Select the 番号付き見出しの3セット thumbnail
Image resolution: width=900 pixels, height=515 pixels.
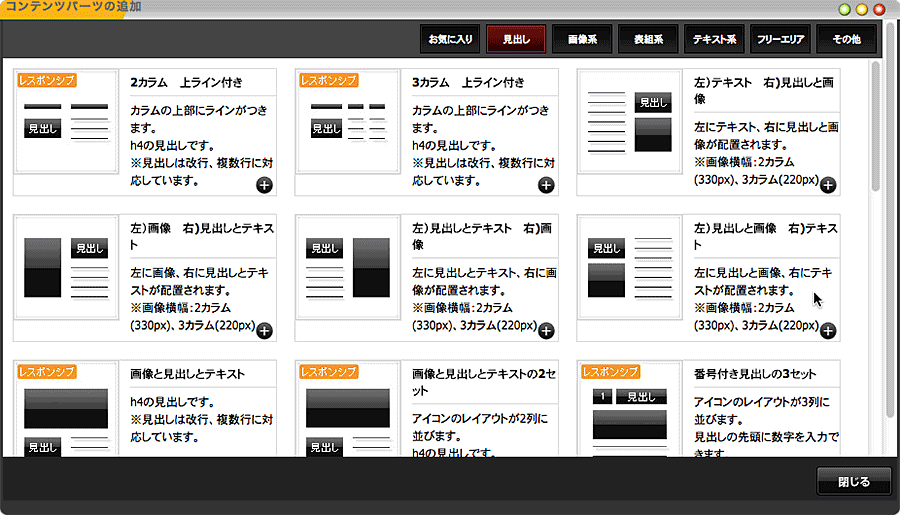tap(630, 409)
